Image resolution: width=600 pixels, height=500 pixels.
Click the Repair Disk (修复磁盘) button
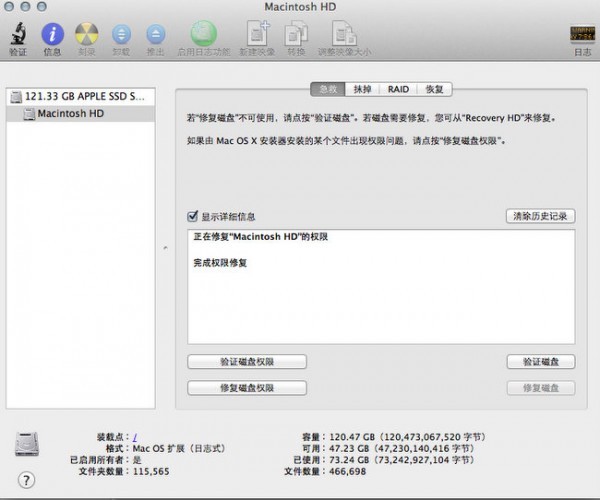541,388
